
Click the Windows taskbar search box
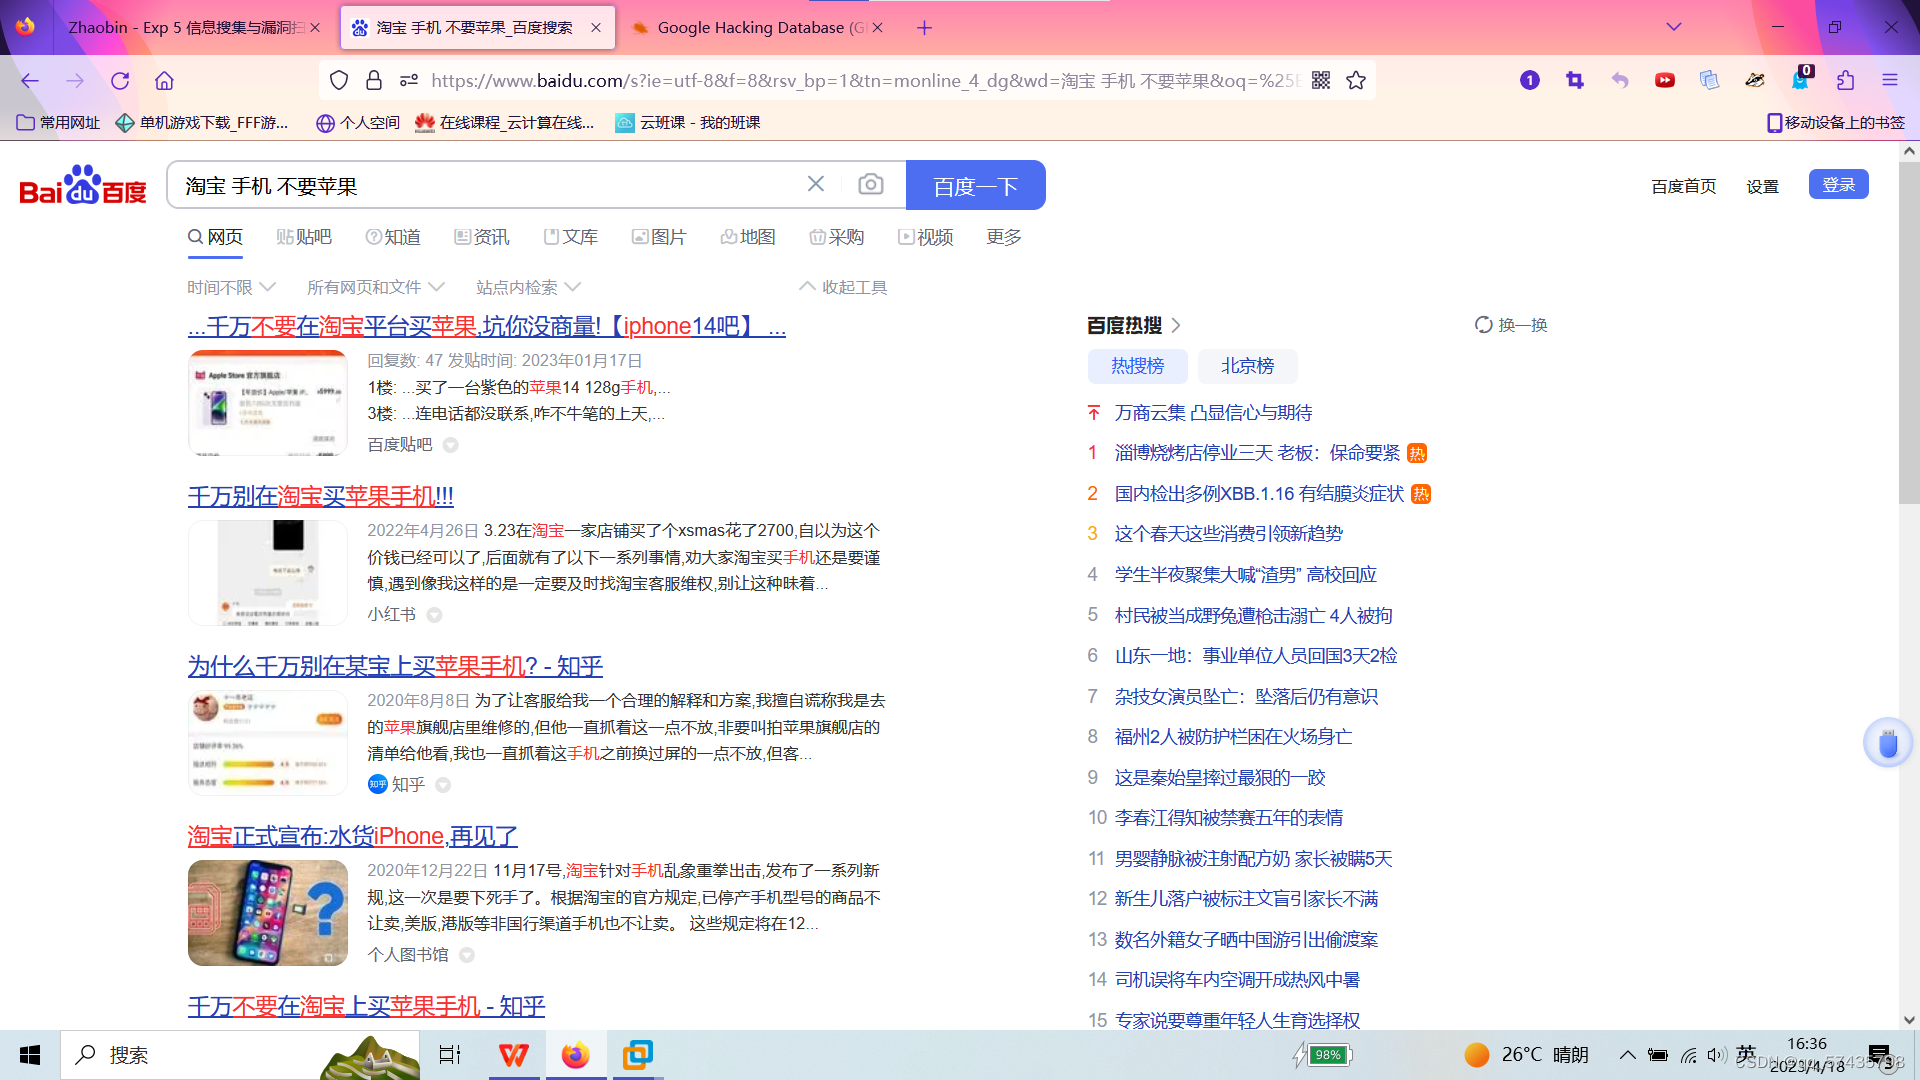(240, 1055)
